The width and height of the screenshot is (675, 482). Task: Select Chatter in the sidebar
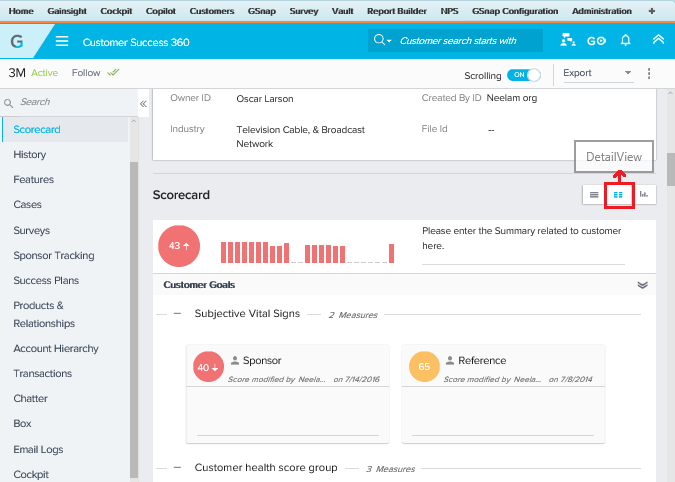(x=31, y=398)
